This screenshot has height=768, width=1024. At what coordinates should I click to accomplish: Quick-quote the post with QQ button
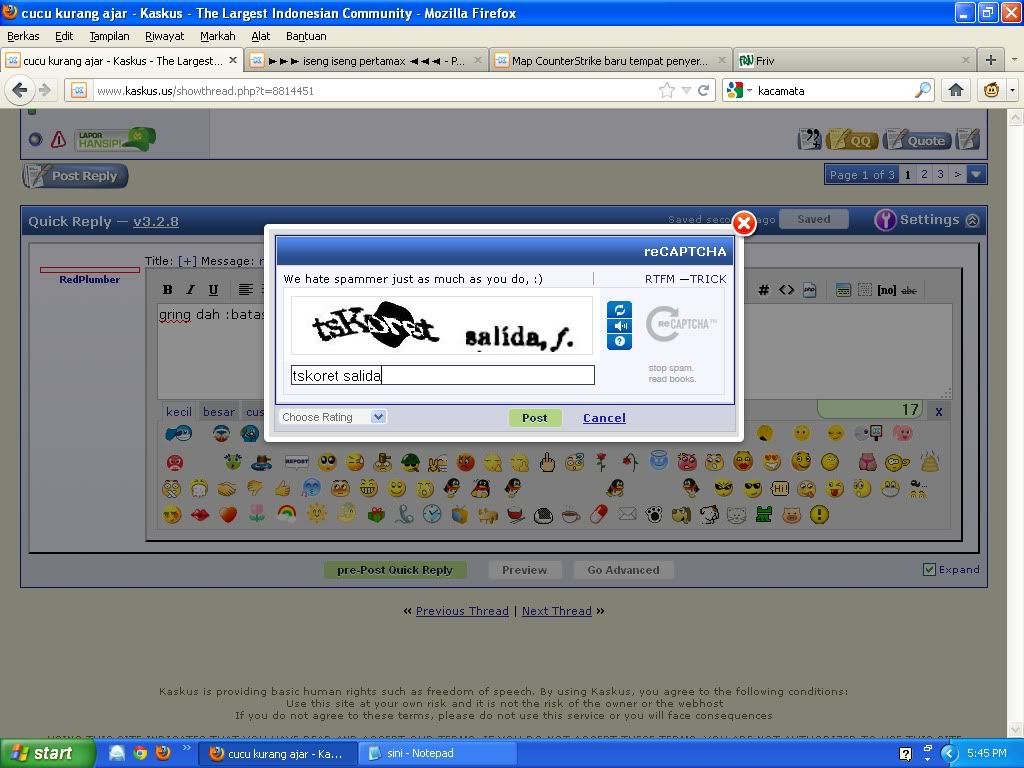tap(852, 140)
